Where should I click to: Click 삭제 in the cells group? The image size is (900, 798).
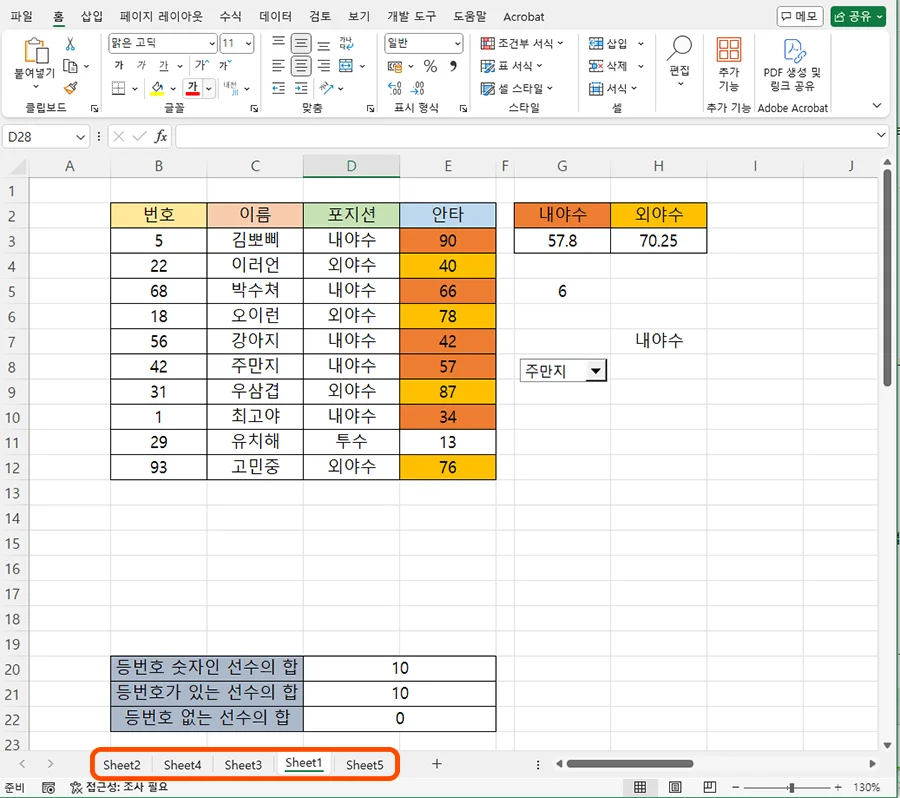pos(616,66)
